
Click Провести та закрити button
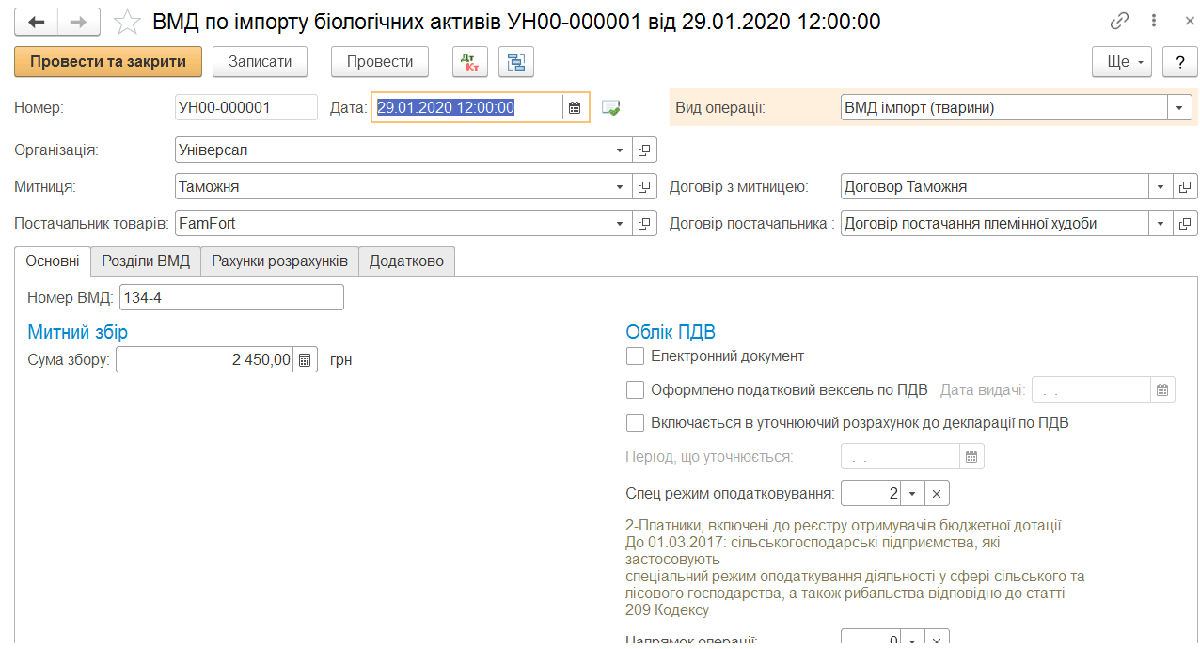[x=108, y=62]
